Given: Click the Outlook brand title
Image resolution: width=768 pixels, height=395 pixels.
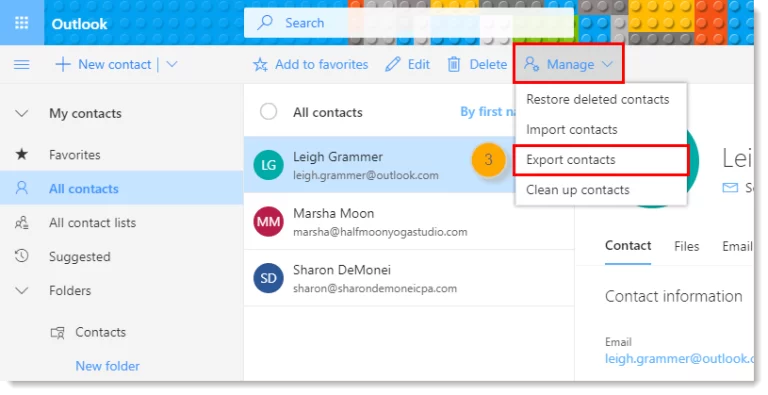Looking at the screenshot, I should coord(79,24).
